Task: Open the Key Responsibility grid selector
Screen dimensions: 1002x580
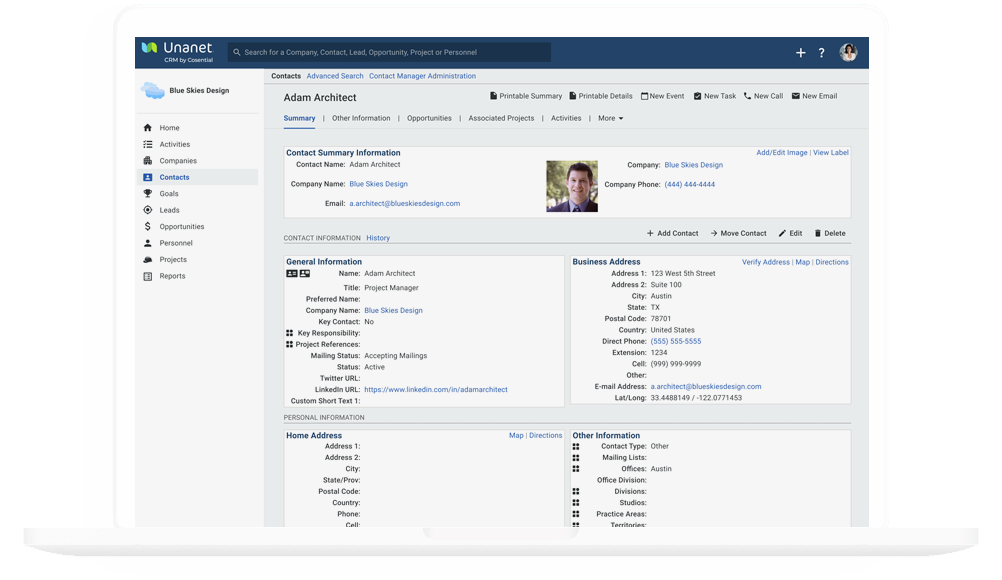Action: point(290,333)
